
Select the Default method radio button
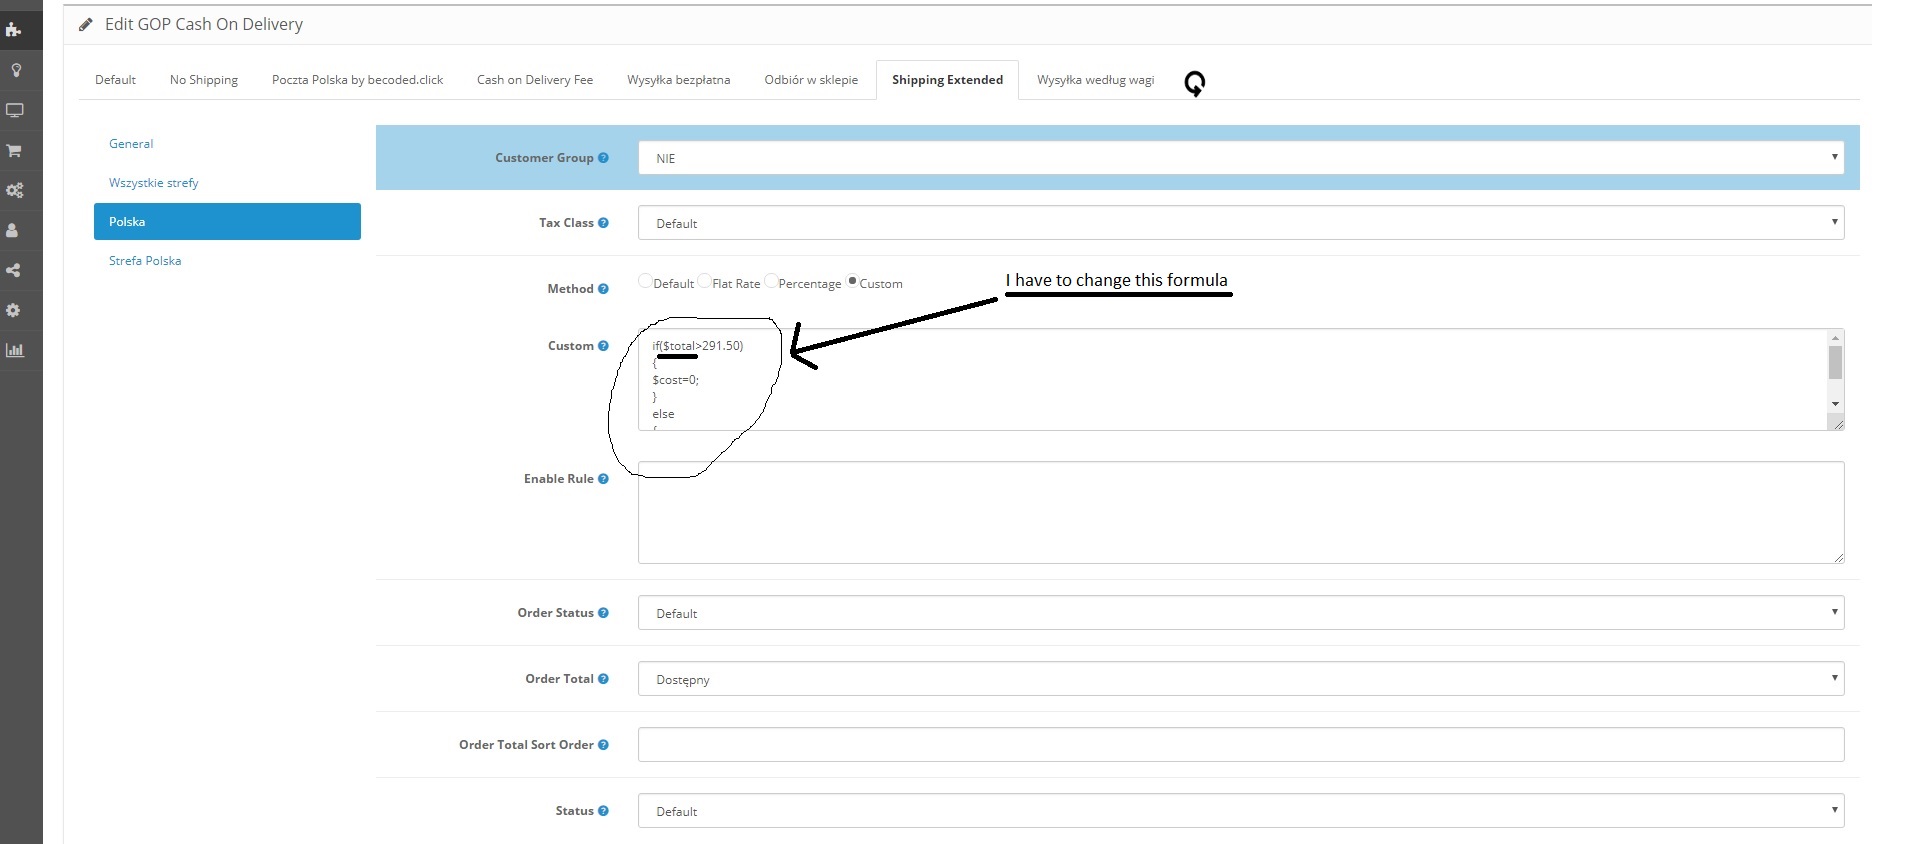click(645, 281)
